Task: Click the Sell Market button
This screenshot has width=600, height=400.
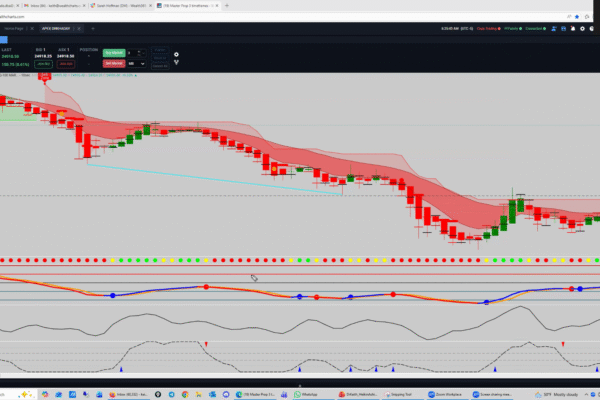Action: click(x=113, y=63)
